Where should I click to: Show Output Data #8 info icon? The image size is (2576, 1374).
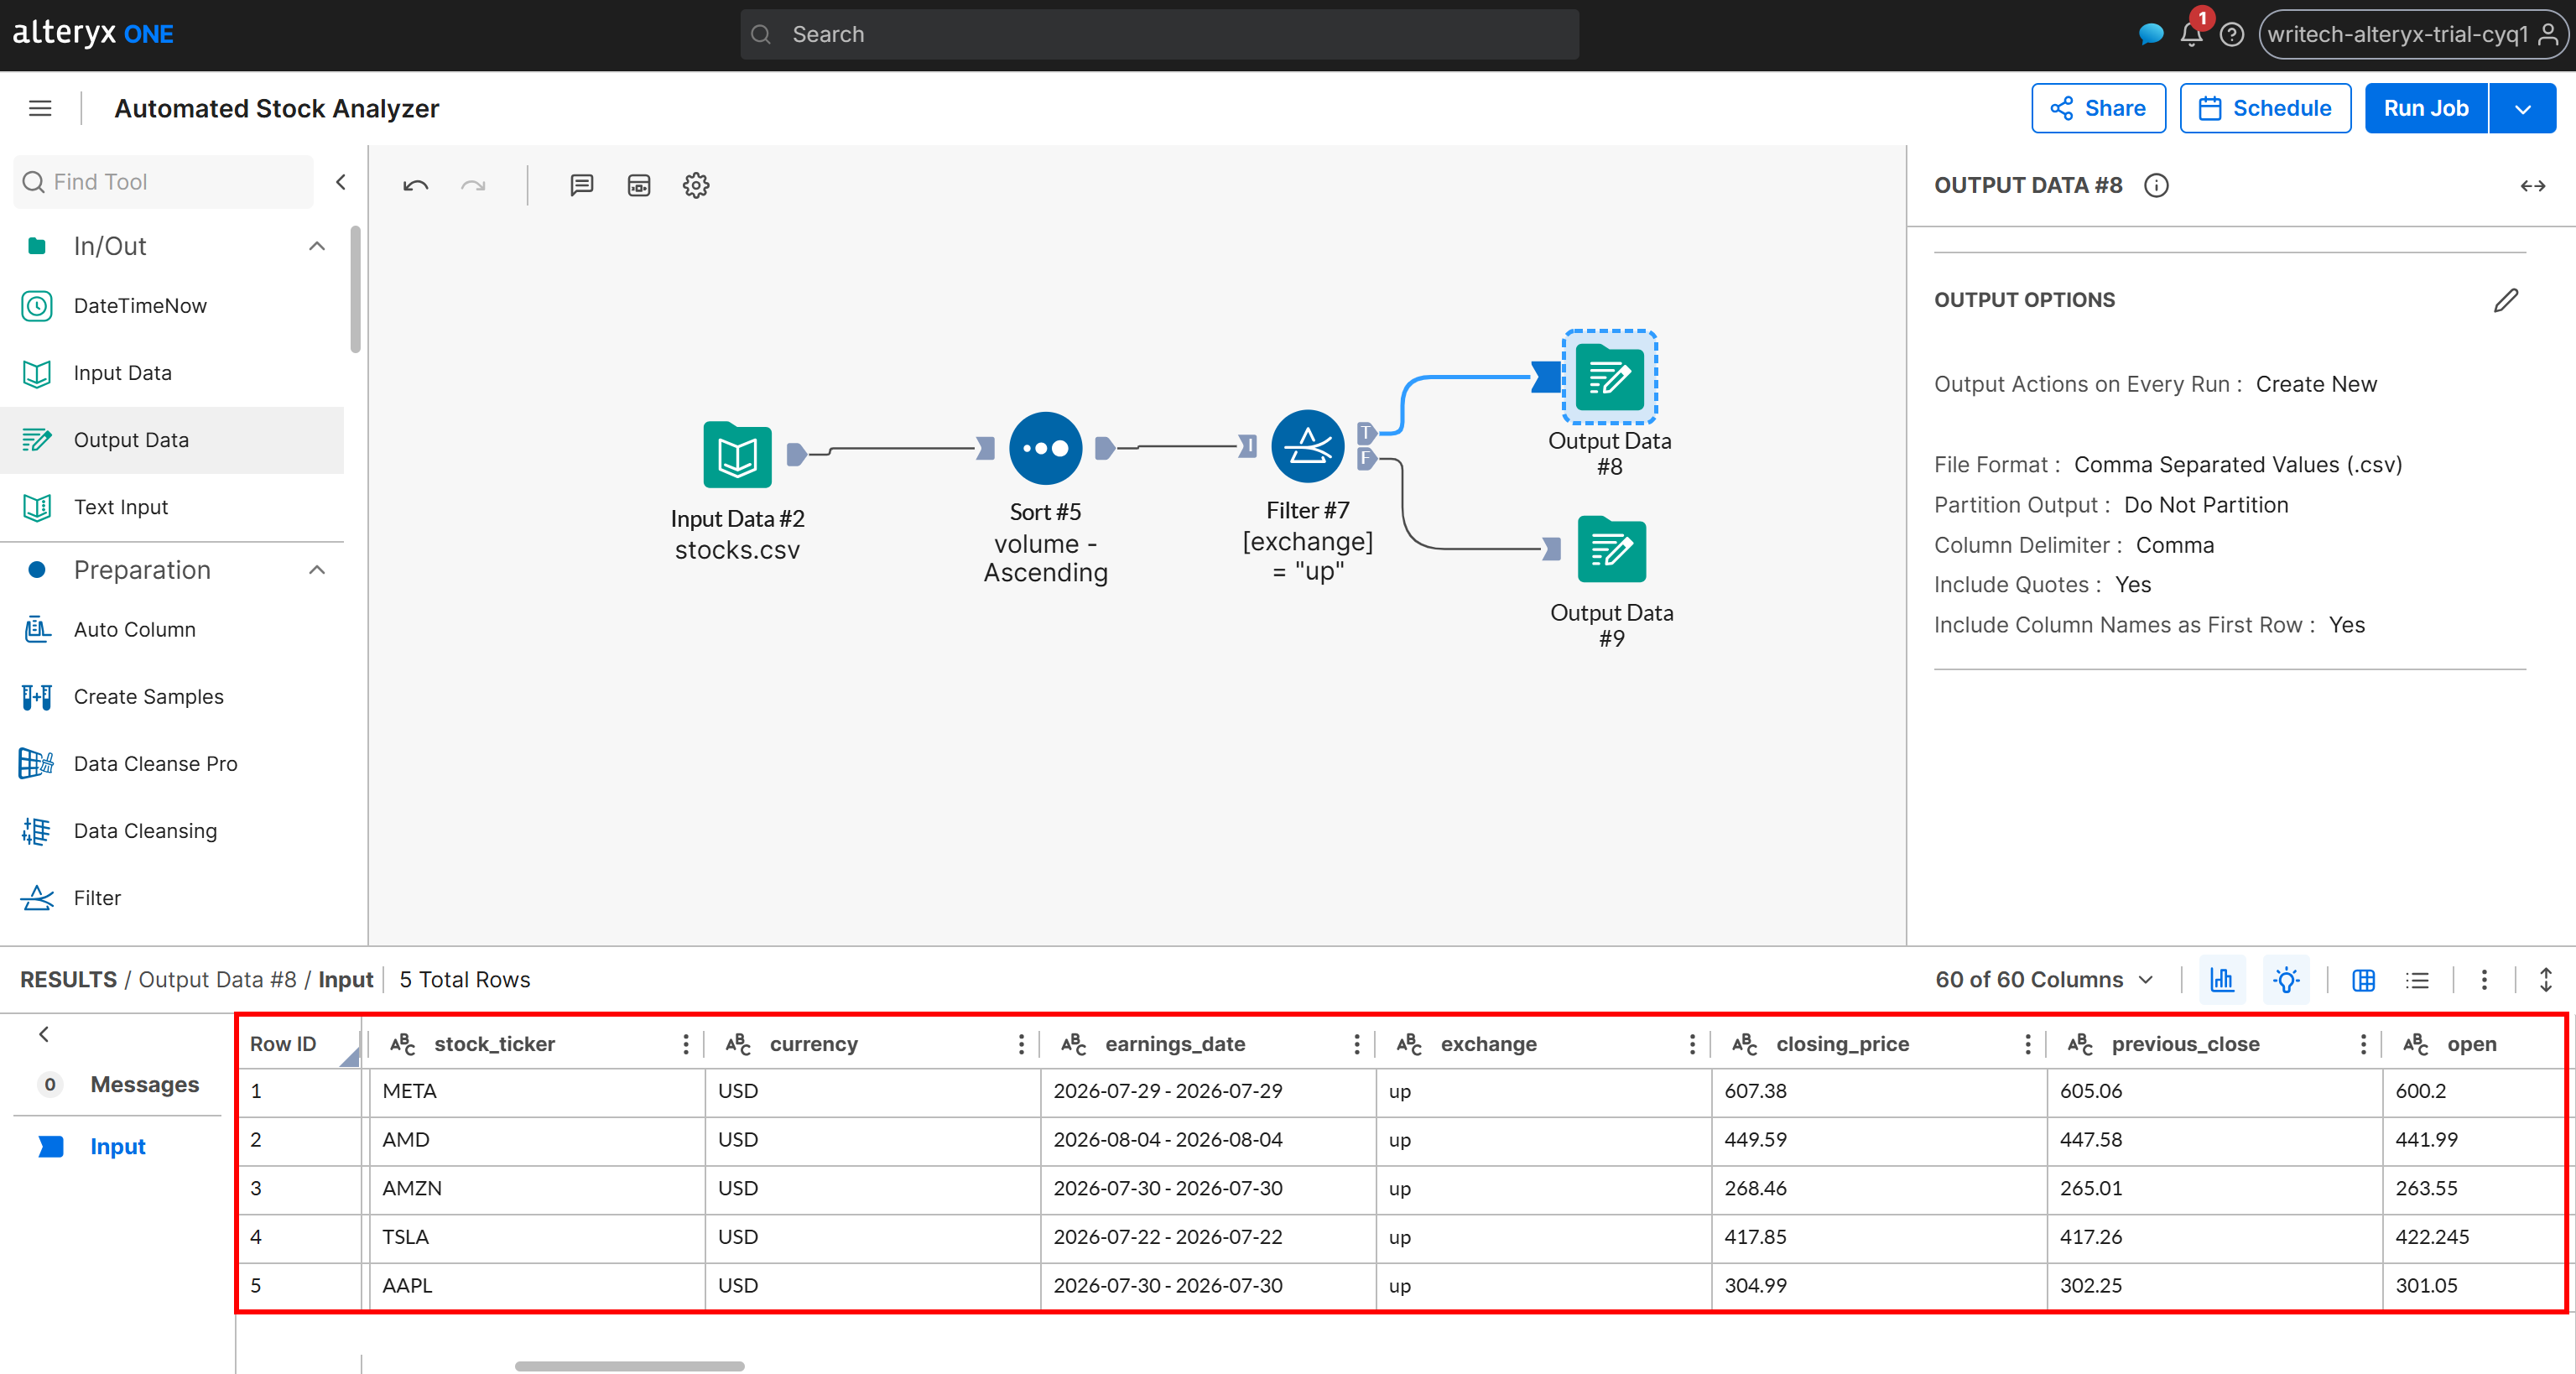coord(2157,186)
